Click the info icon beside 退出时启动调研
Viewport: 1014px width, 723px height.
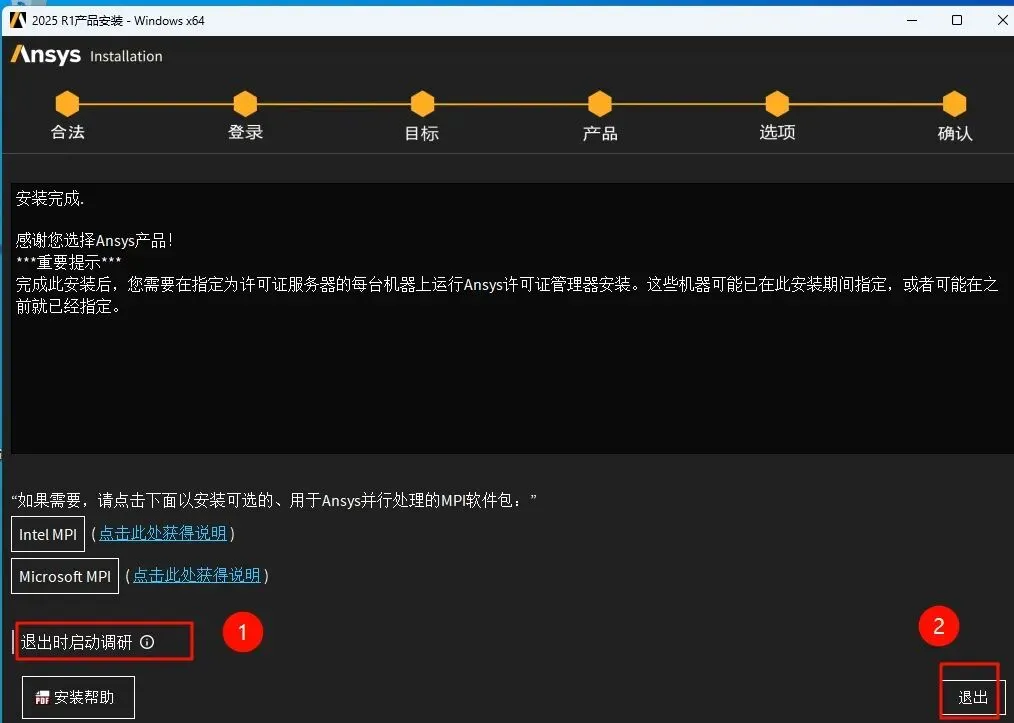(147, 642)
